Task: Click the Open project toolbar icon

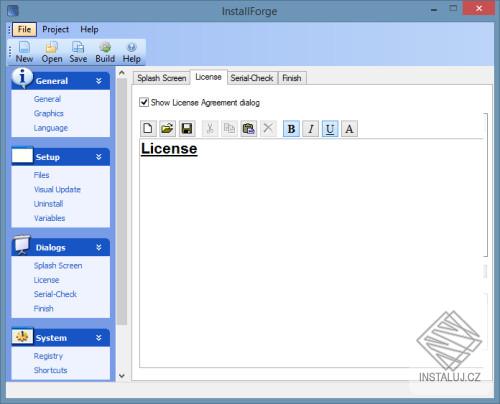Action: (52, 52)
